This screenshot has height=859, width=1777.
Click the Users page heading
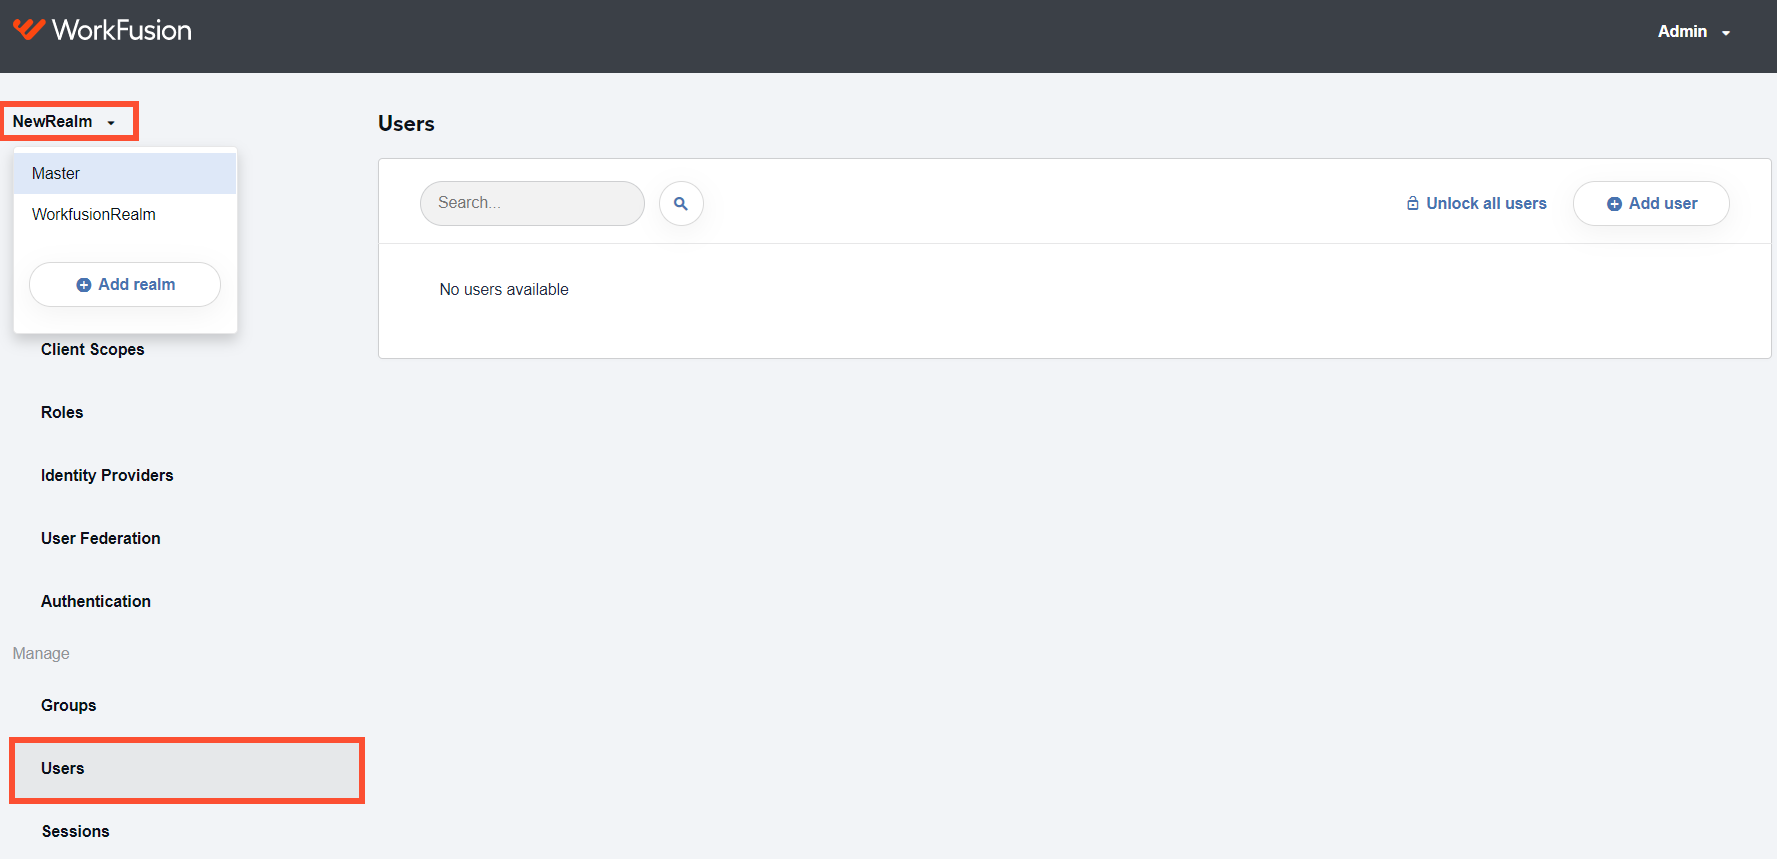[406, 124]
